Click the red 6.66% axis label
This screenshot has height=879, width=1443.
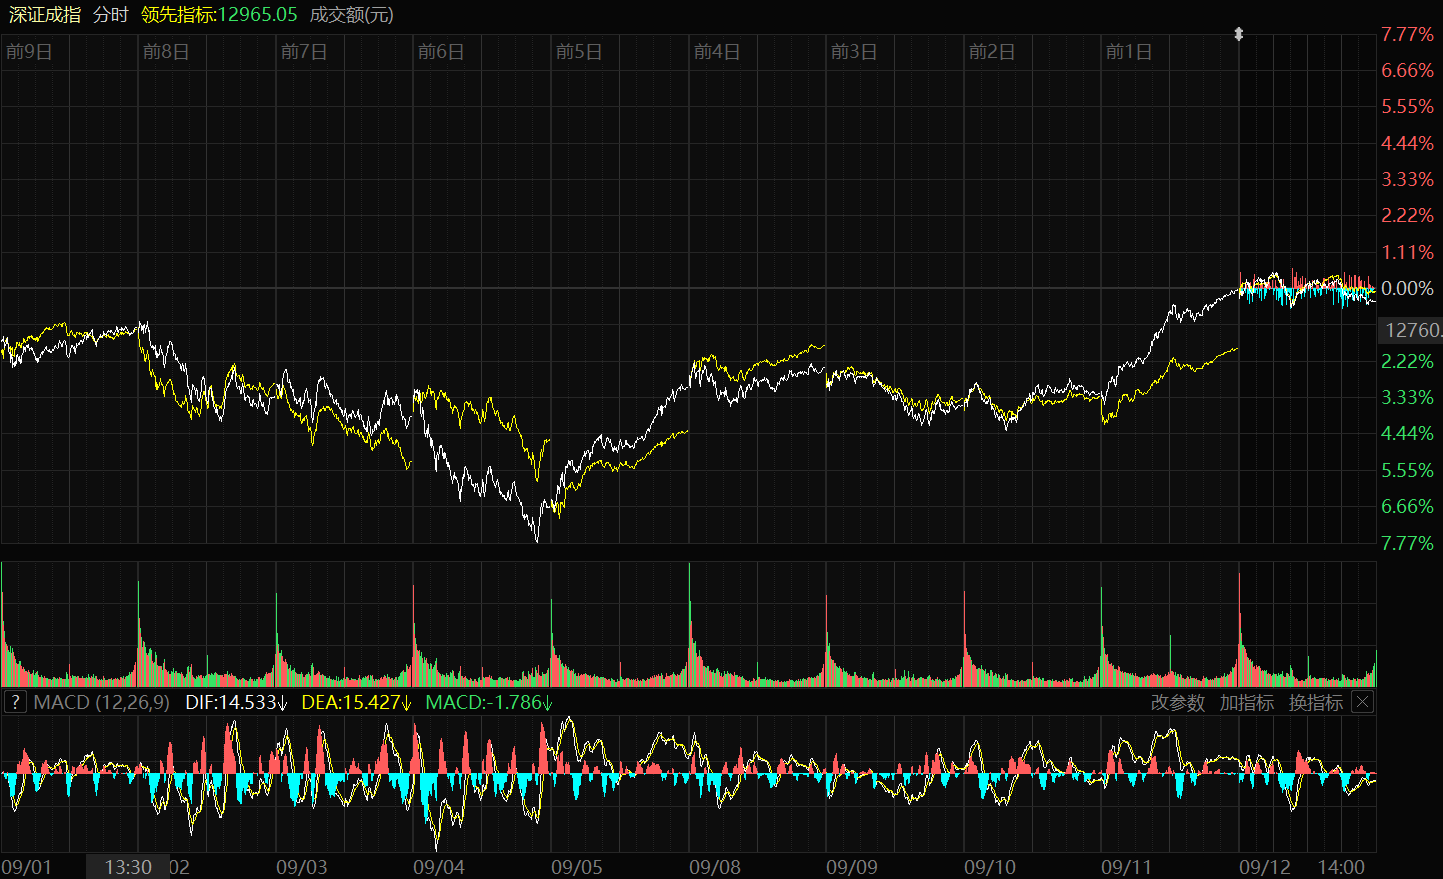[x=1407, y=70]
